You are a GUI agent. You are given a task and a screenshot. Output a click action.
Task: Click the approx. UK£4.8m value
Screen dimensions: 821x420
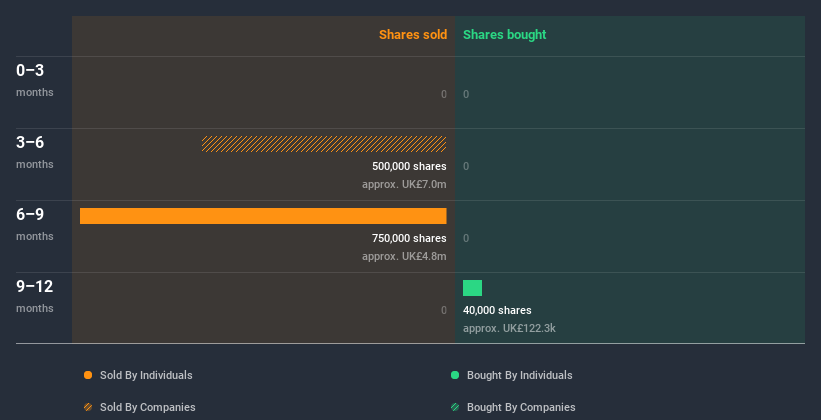[x=404, y=257]
